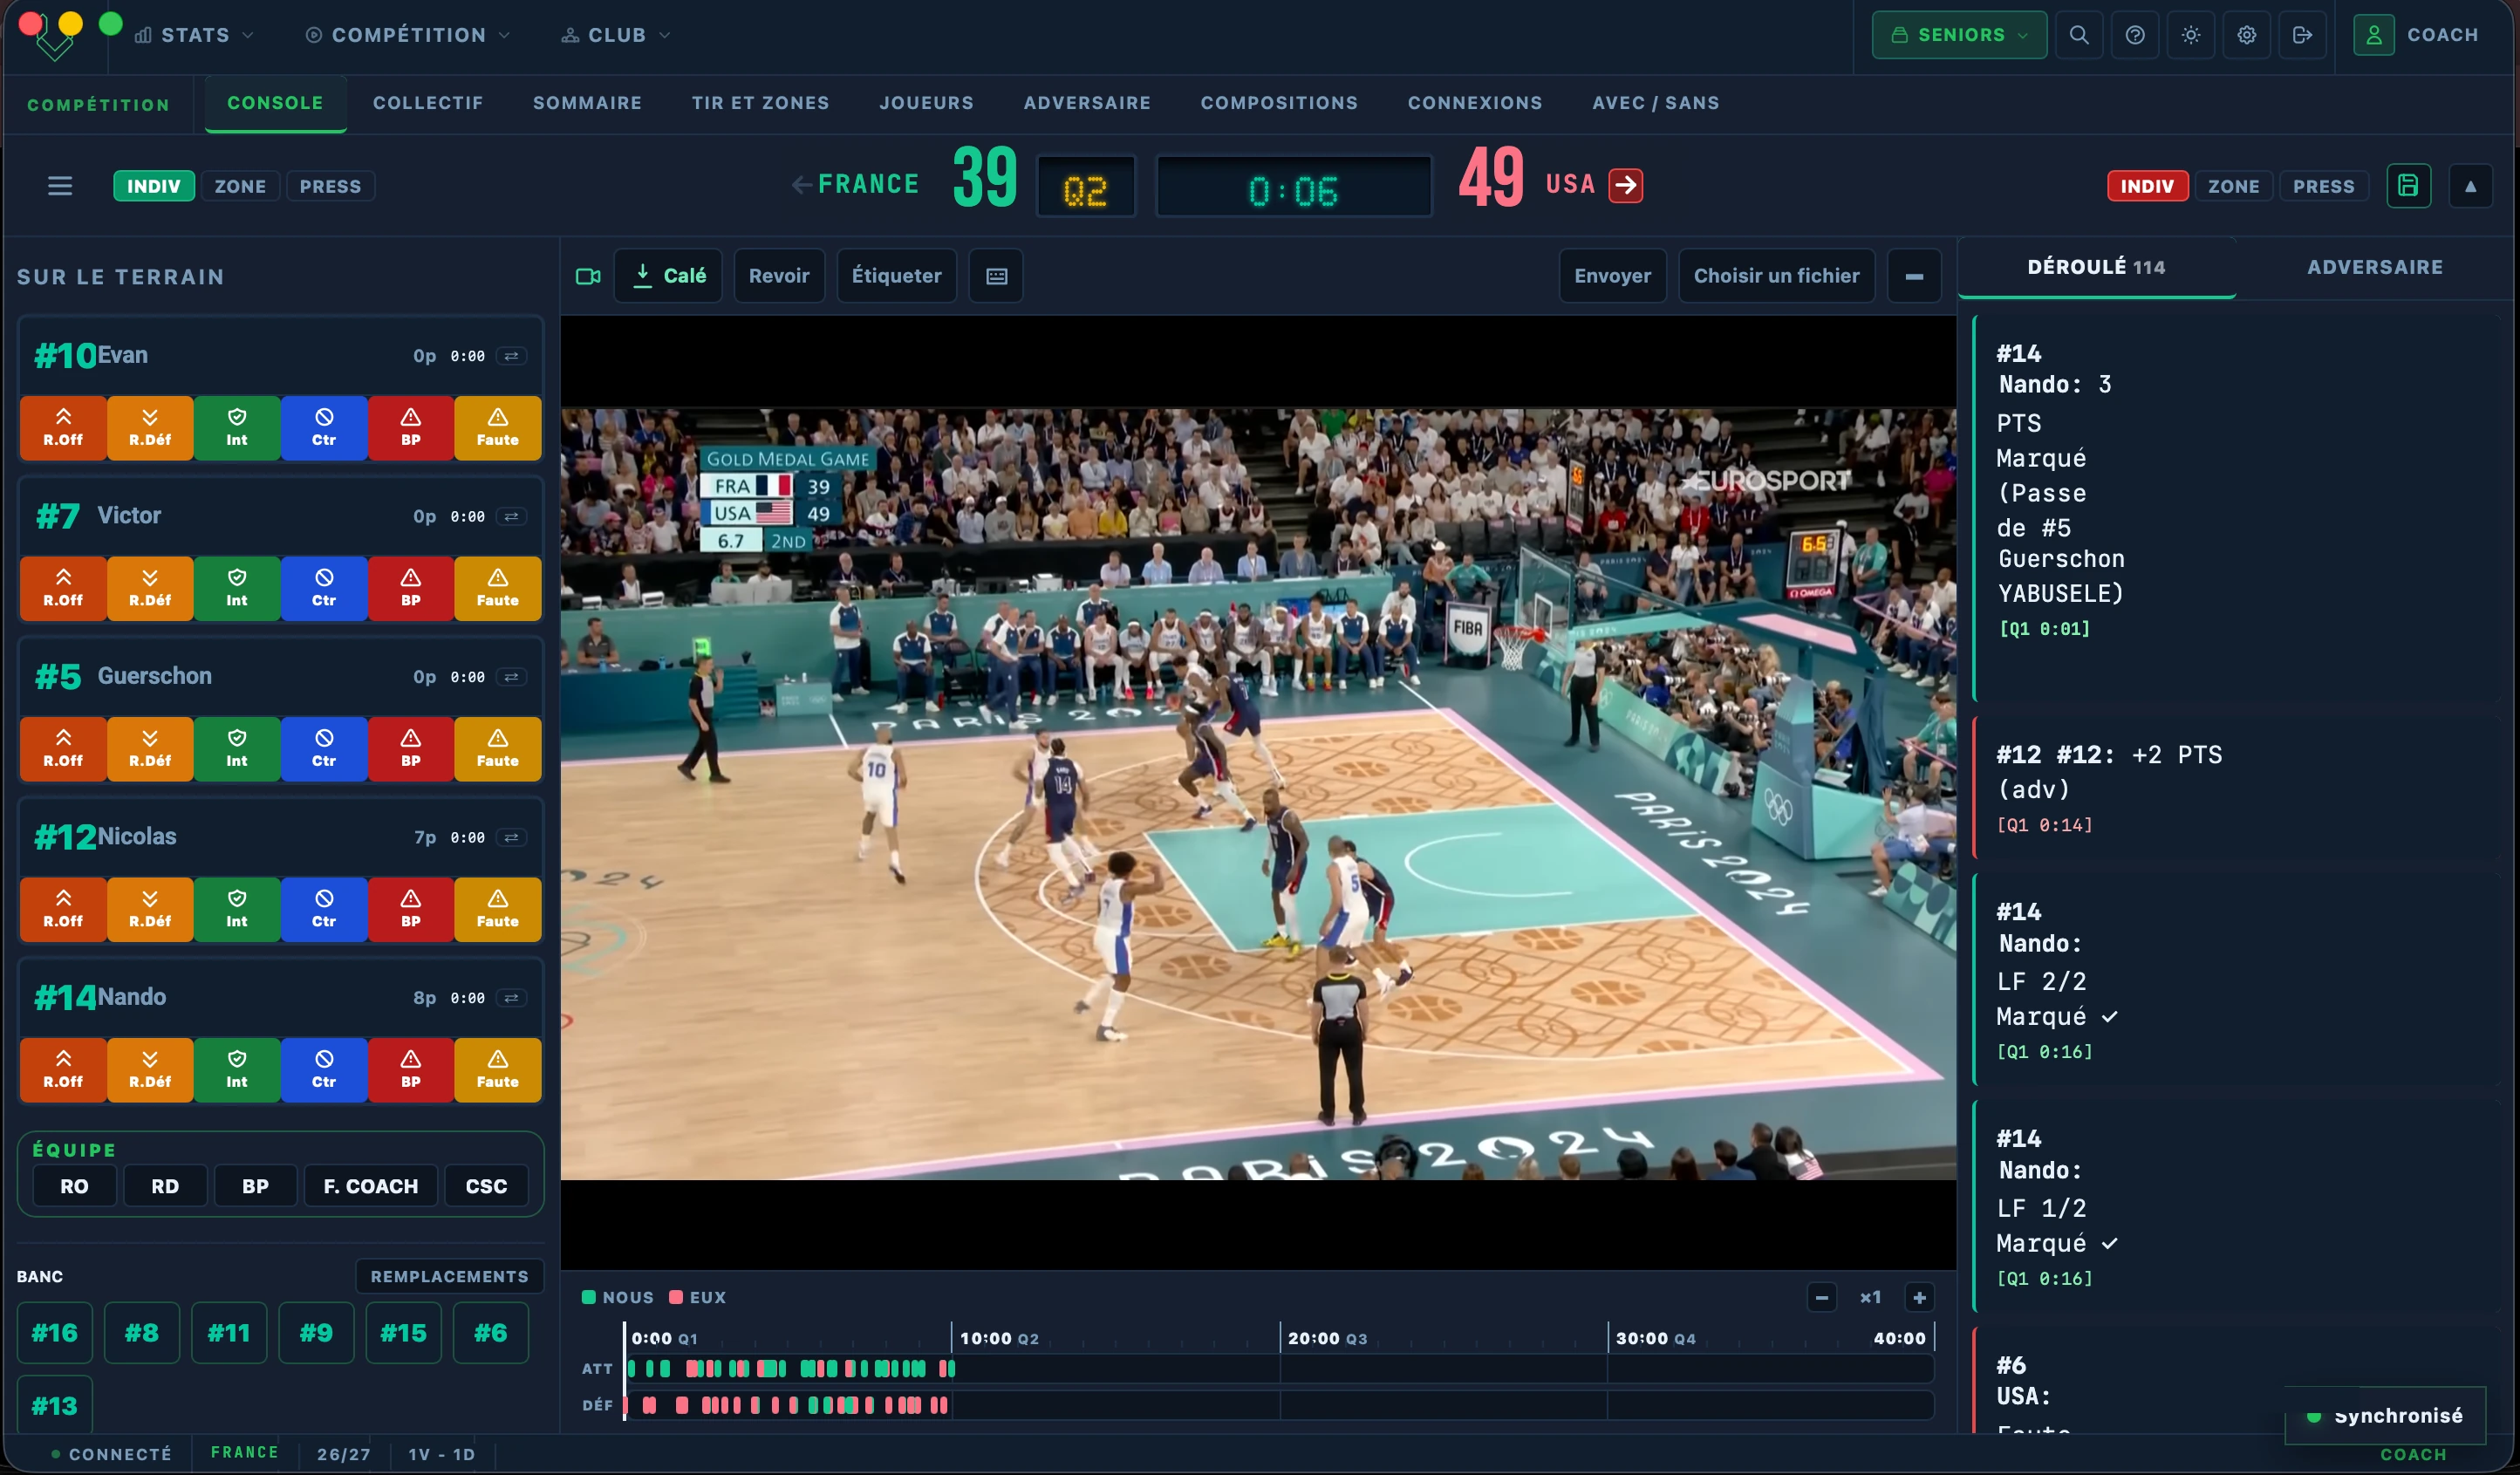Viewport: 2520px width, 1475px height.
Task: Click the save icon next to PRESS
Action: pyautogui.click(x=2408, y=186)
